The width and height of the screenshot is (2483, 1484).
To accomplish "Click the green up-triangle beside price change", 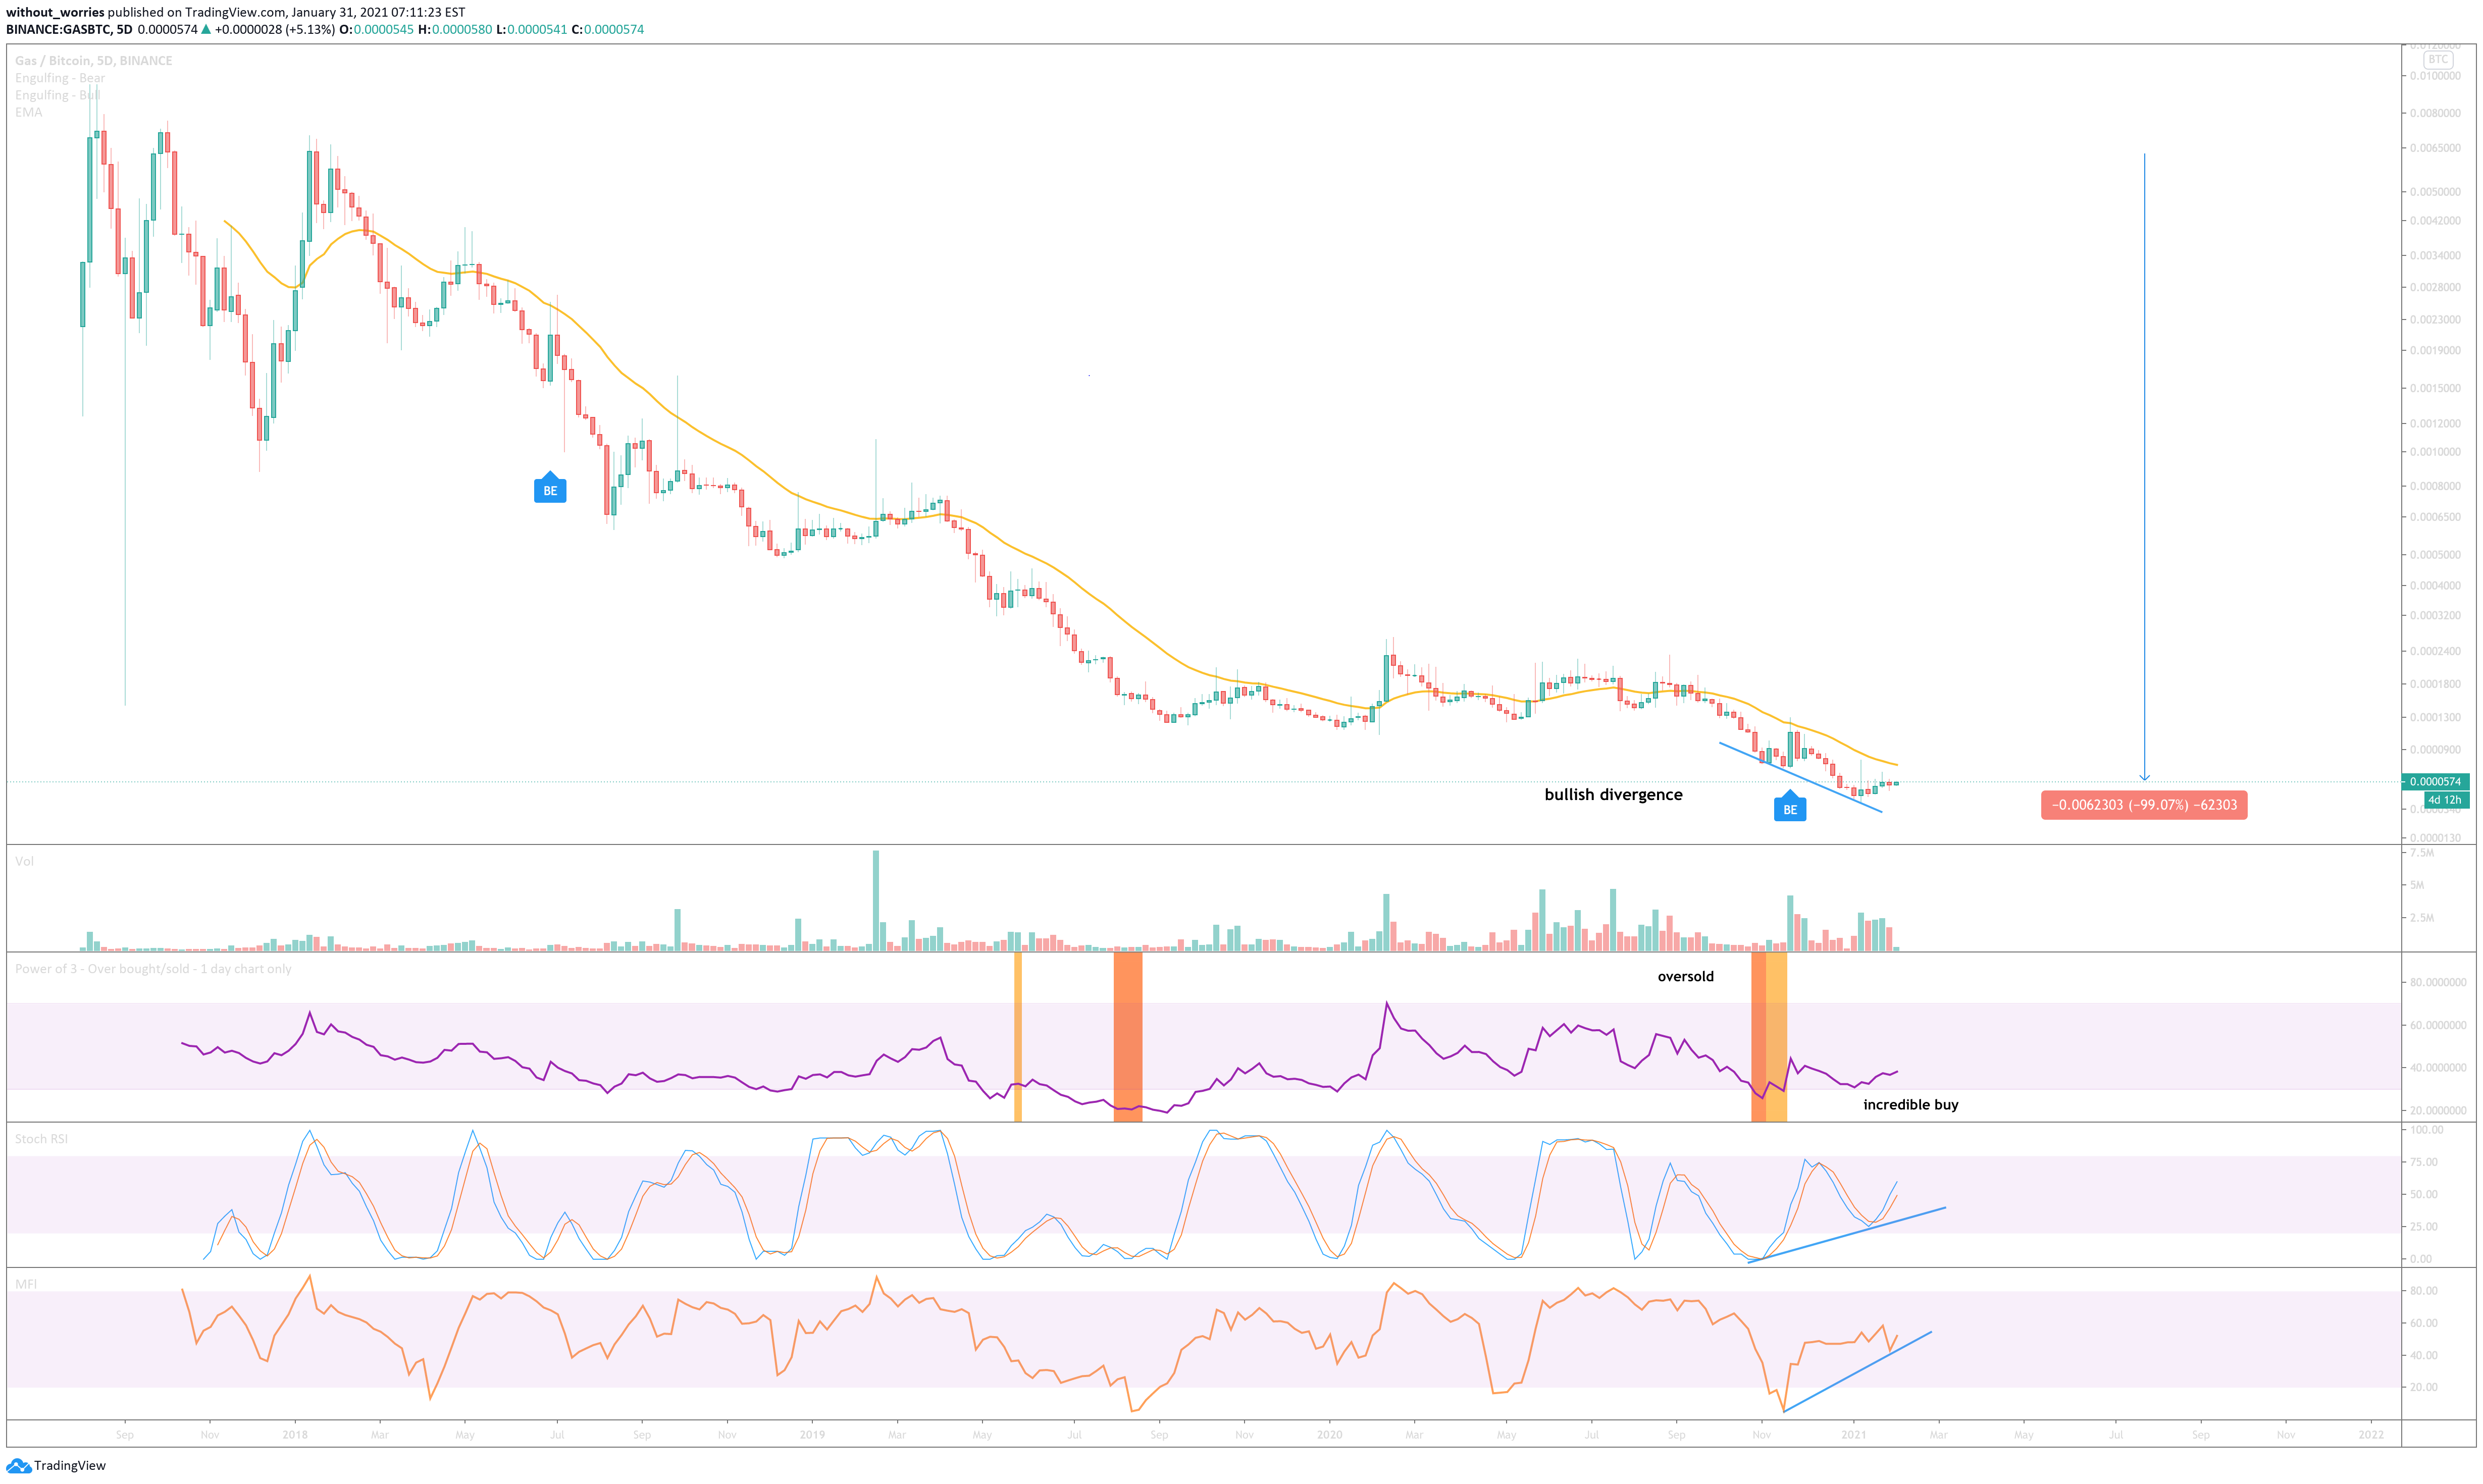I will point(206,30).
